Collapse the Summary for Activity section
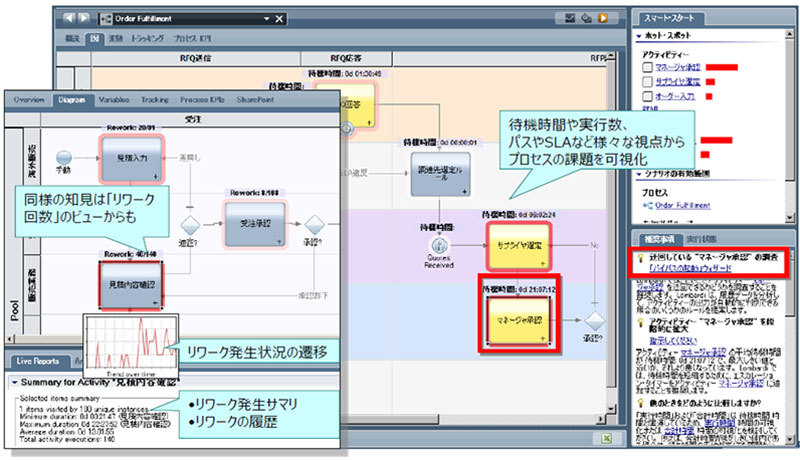 14,382
